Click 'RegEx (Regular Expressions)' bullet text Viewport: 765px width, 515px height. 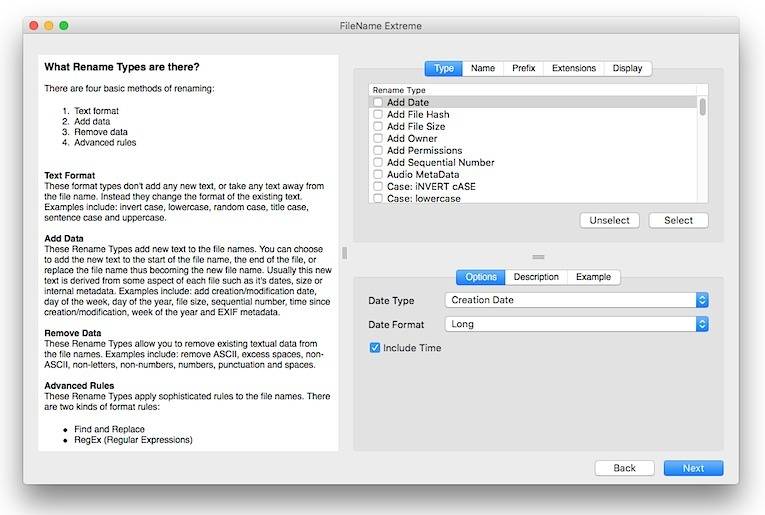[133, 440]
